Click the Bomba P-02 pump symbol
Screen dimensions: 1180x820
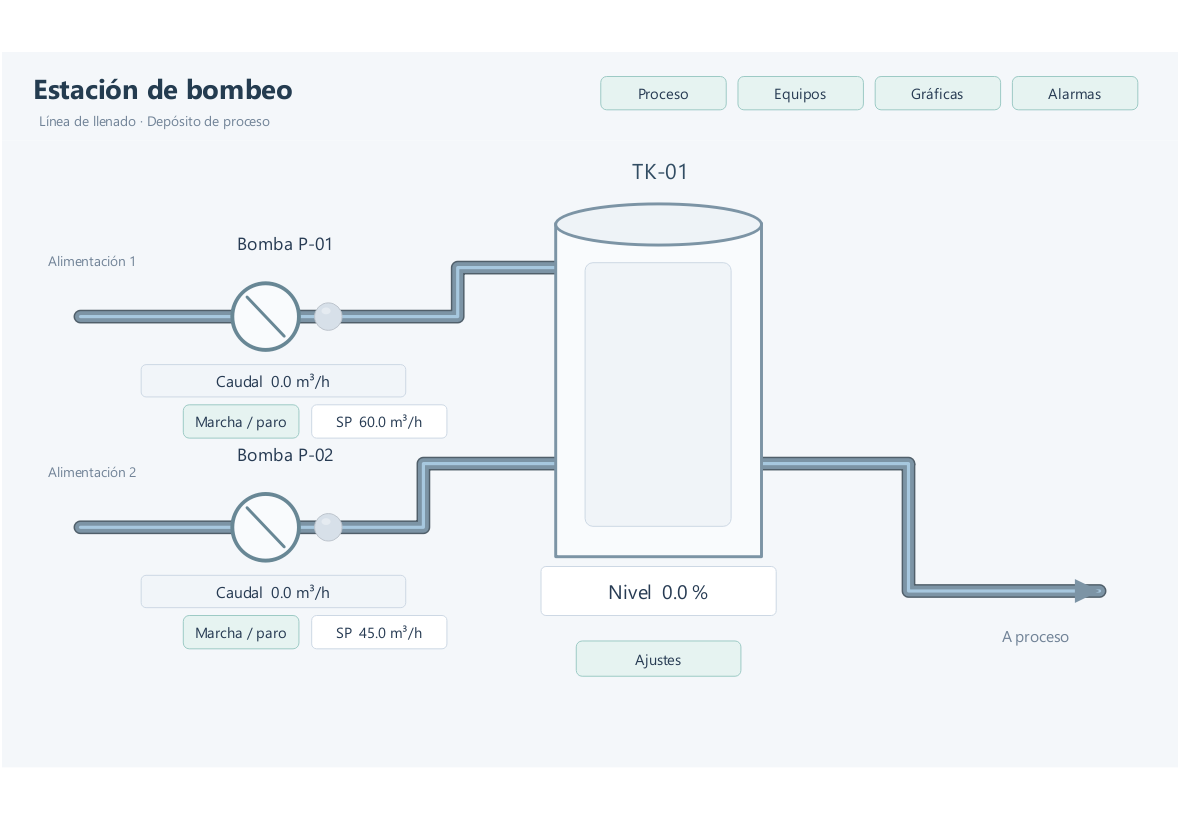(x=266, y=527)
